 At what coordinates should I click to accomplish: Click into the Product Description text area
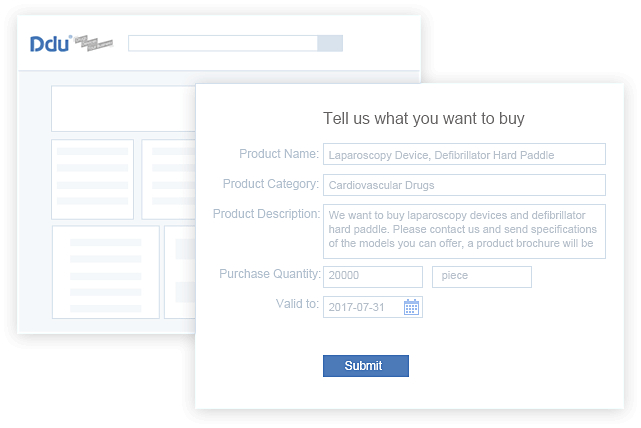(x=464, y=231)
